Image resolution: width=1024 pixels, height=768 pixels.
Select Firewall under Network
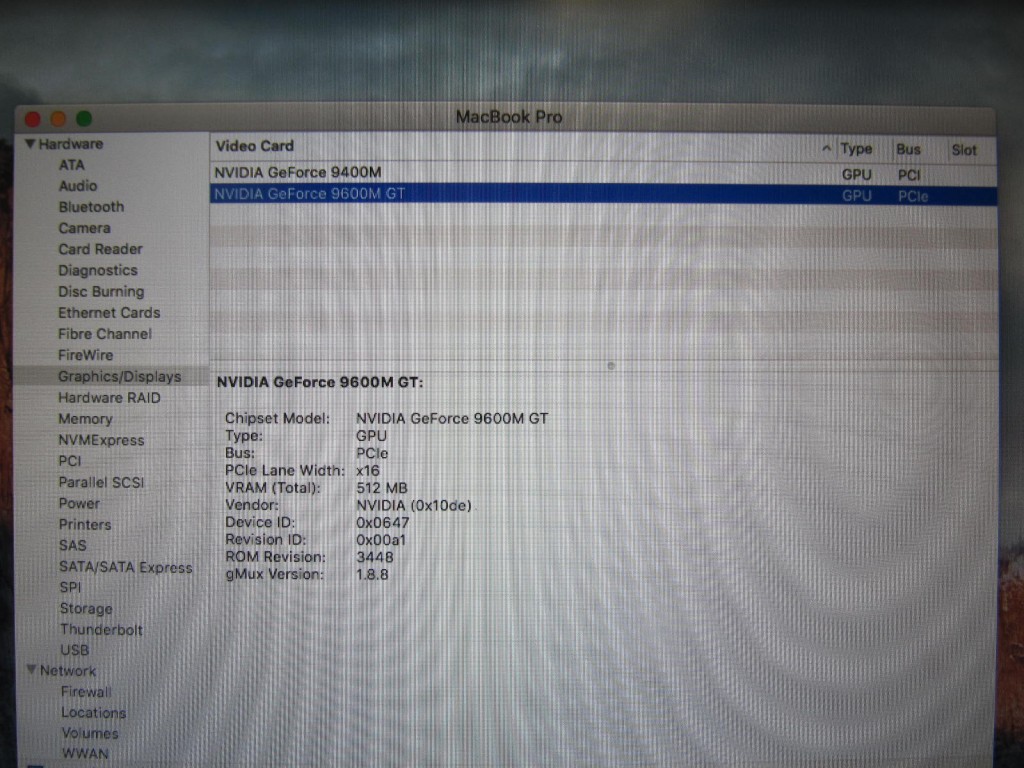click(x=86, y=692)
